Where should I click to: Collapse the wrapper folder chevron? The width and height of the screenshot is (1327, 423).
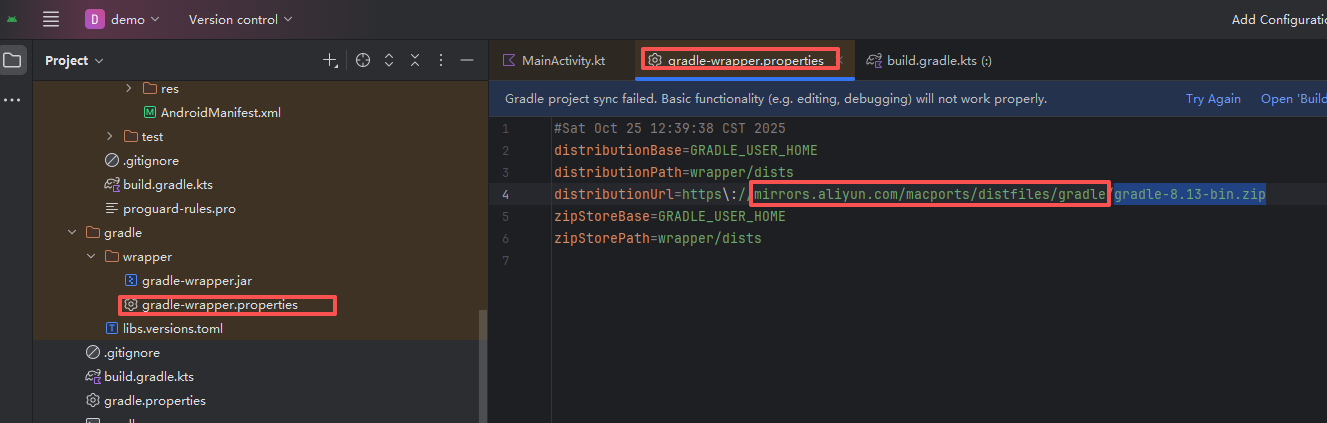click(91, 257)
